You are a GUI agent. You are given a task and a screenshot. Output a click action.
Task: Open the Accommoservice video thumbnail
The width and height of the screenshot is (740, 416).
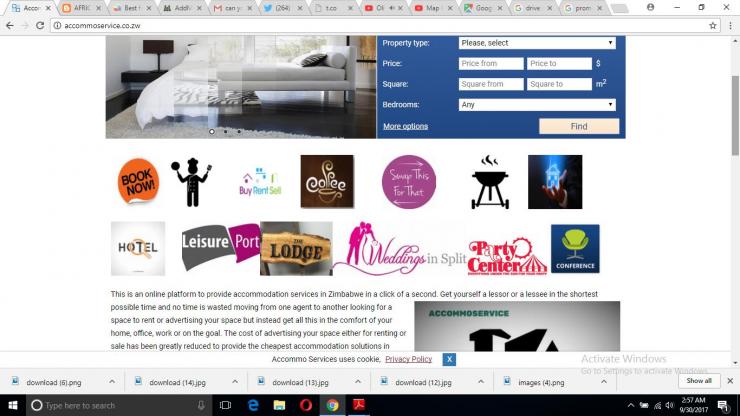(517, 326)
